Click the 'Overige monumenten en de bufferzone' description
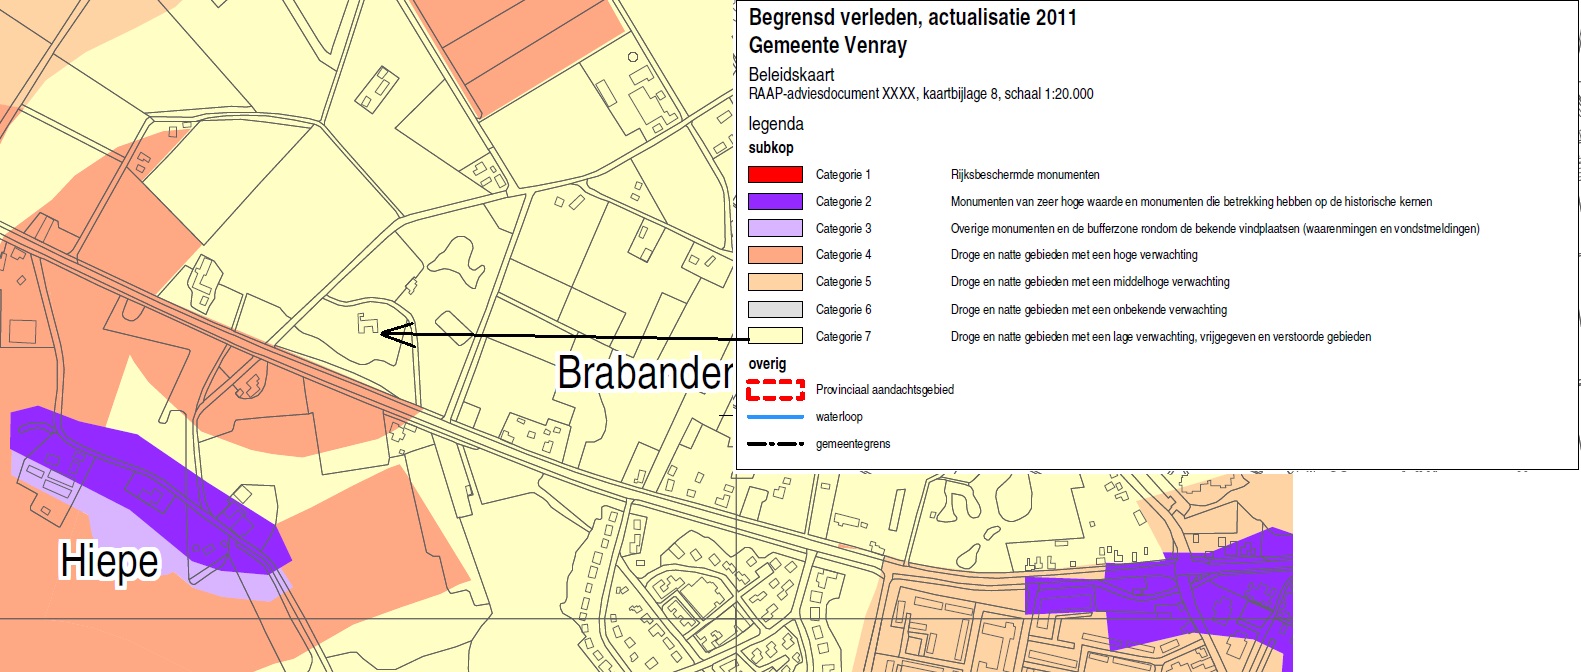 coord(1215,229)
